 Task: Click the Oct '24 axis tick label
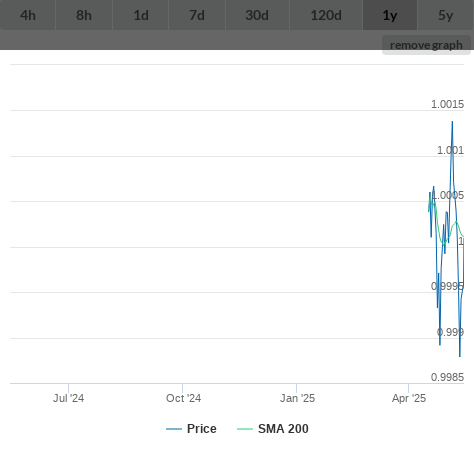[183, 398]
